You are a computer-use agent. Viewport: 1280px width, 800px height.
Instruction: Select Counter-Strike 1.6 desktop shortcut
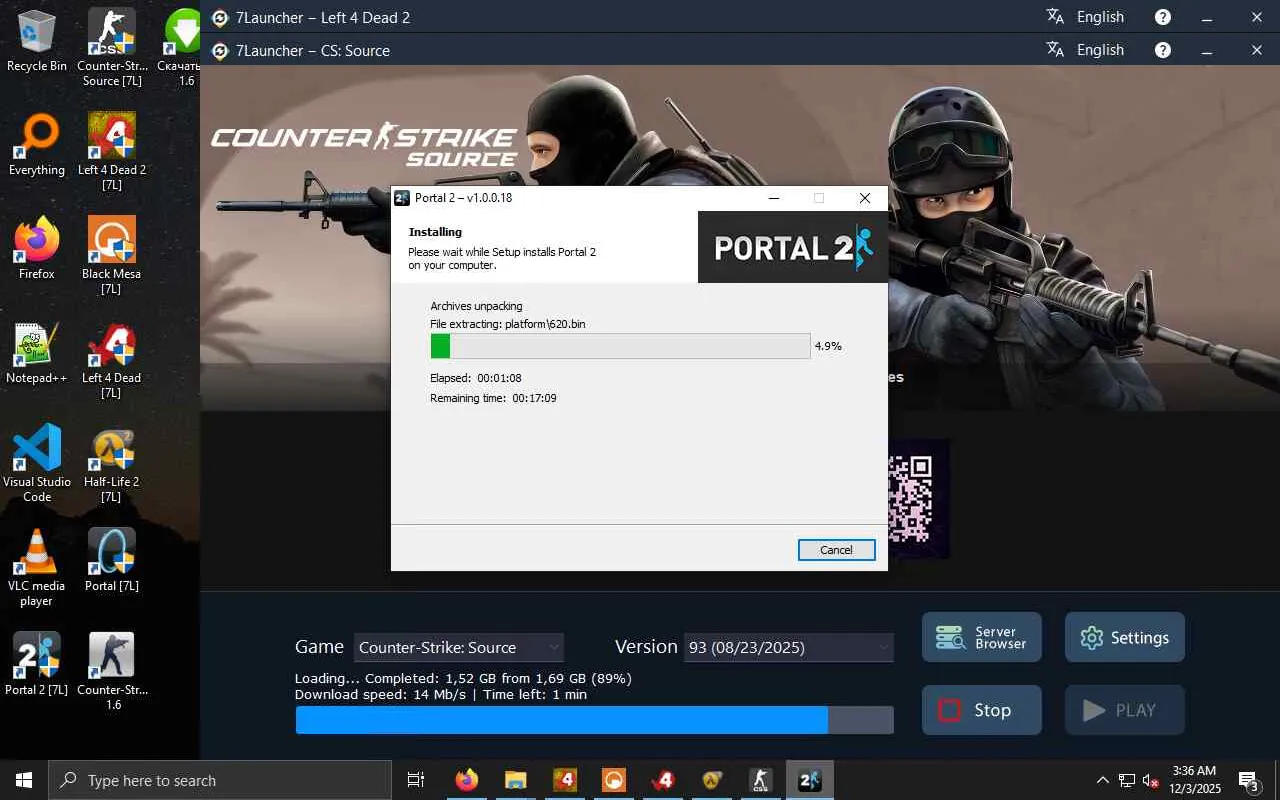tap(112, 672)
